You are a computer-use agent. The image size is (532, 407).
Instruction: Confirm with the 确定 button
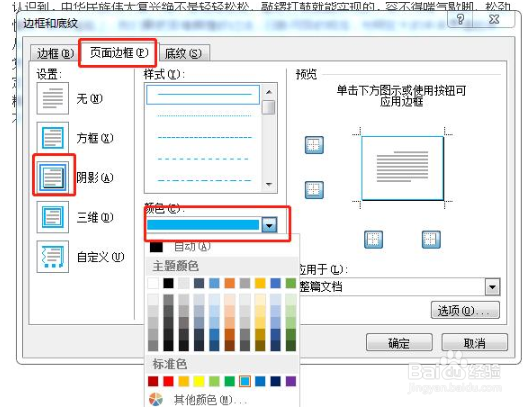coord(399,343)
